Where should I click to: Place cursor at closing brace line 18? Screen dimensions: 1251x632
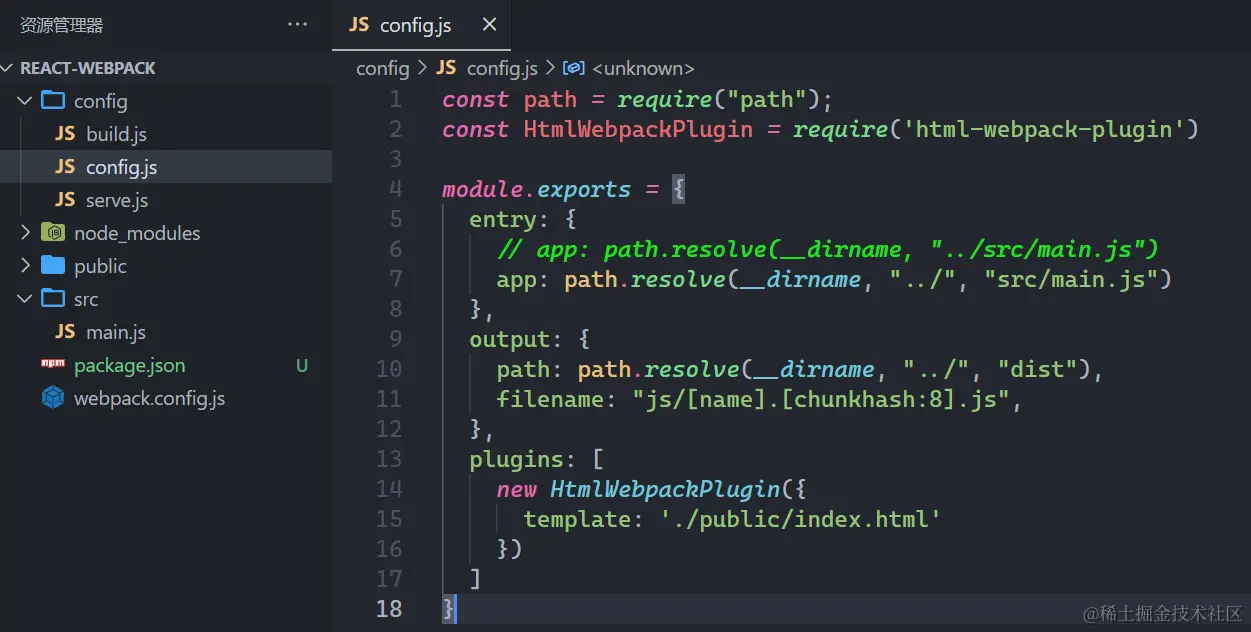coord(449,609)
